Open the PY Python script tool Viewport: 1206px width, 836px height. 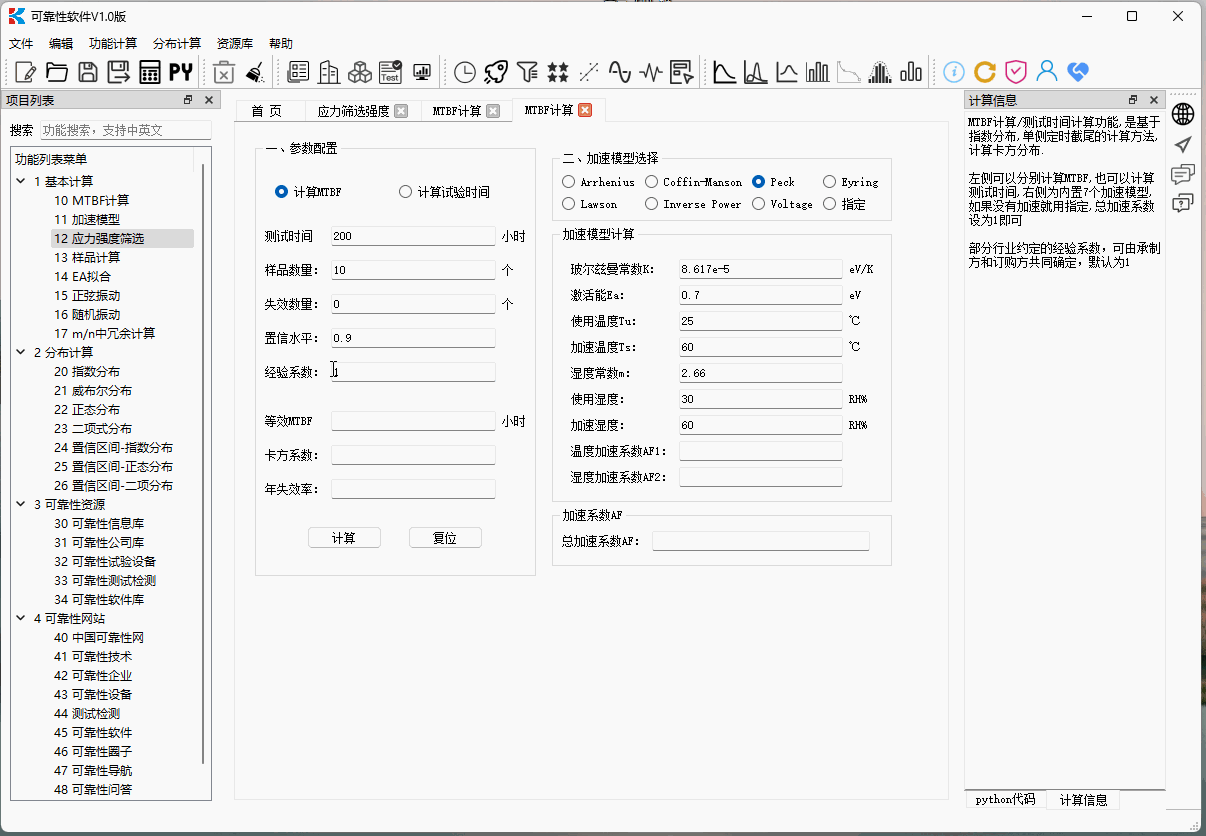tap(181, 71)
